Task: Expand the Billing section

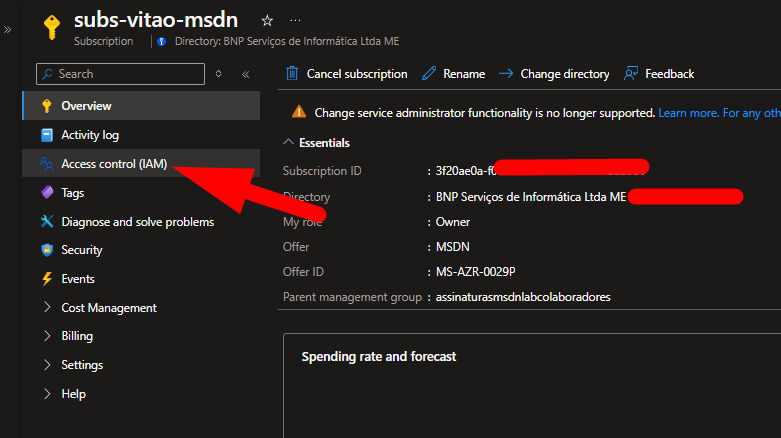Action: 46,337
